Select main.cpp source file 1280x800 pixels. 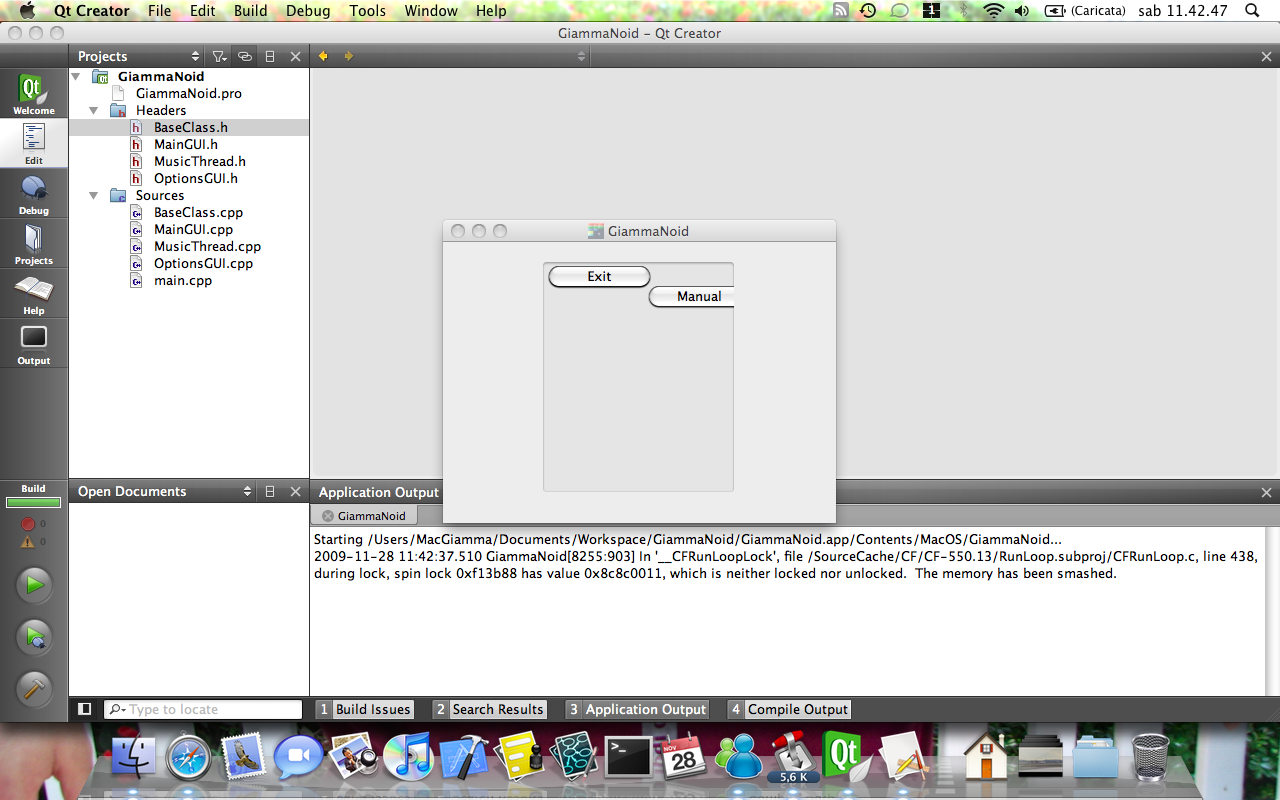(x=182, y=280)
